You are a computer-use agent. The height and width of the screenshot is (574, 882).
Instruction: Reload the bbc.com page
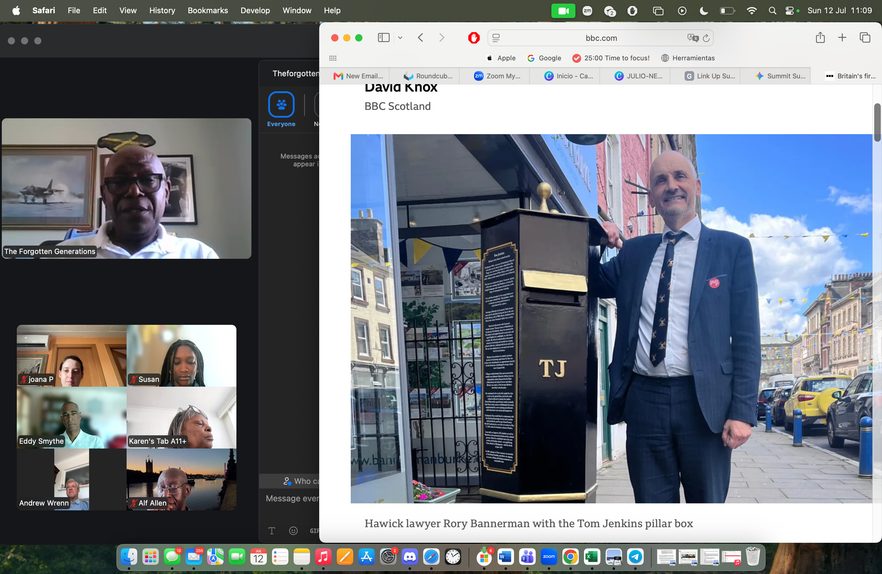click(706, 38)
